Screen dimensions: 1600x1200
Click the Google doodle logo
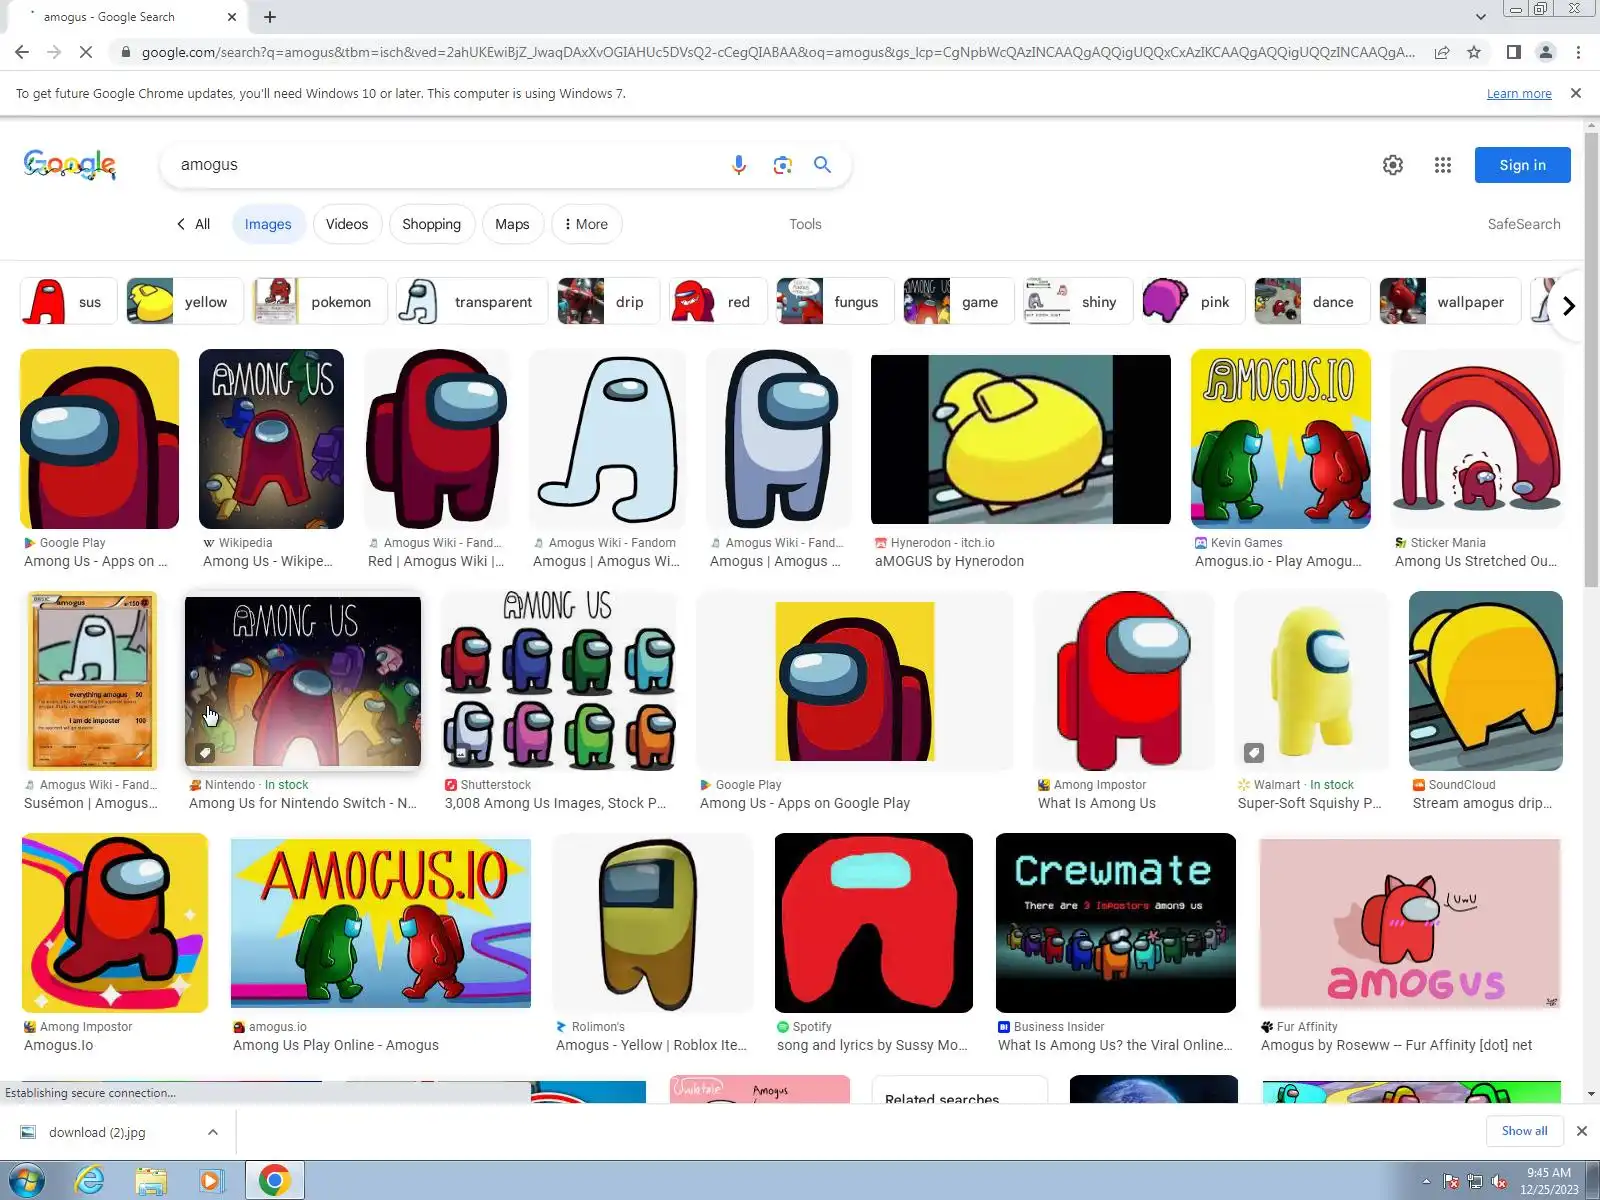pyautogui.click(x=69, y=165)
